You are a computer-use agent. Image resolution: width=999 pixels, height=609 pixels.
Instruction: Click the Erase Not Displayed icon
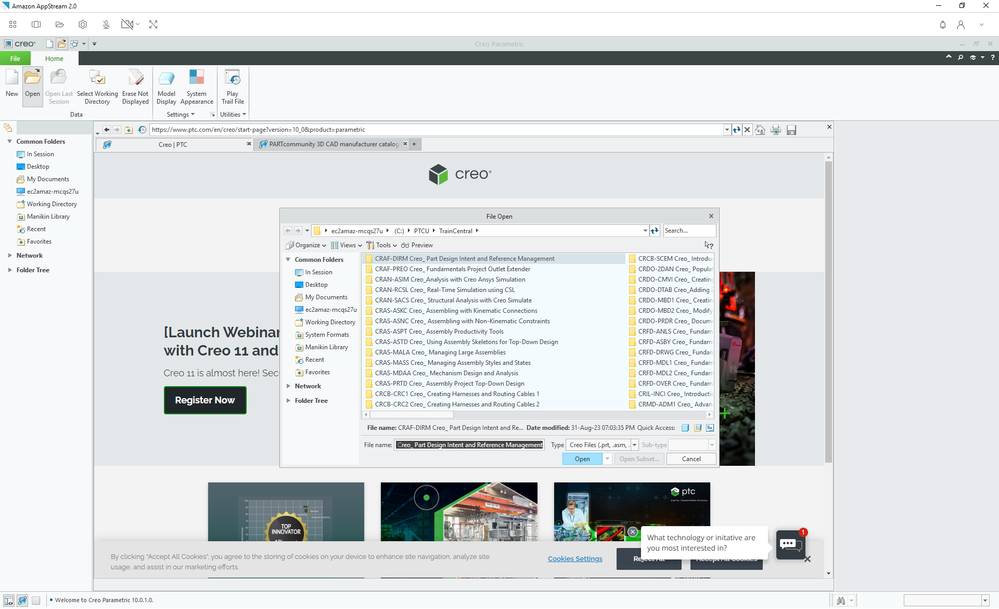tap(135, 87)
